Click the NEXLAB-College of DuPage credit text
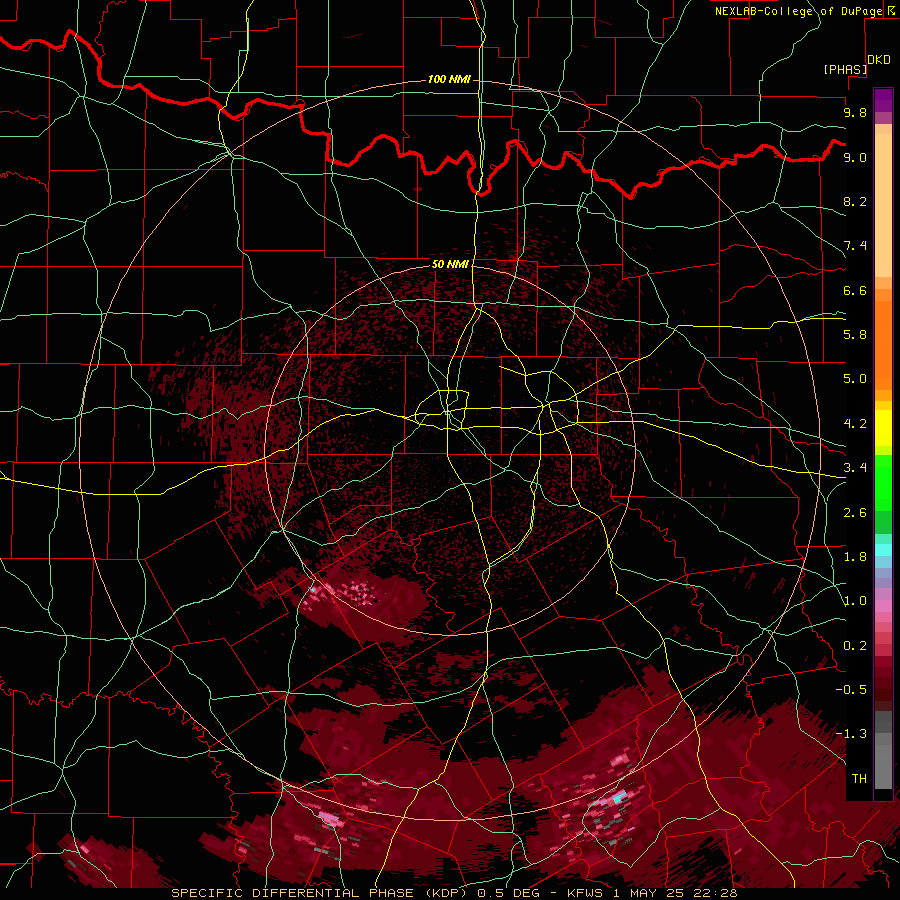Viewport: 900px width, 900px height. (x=798, y=11)
